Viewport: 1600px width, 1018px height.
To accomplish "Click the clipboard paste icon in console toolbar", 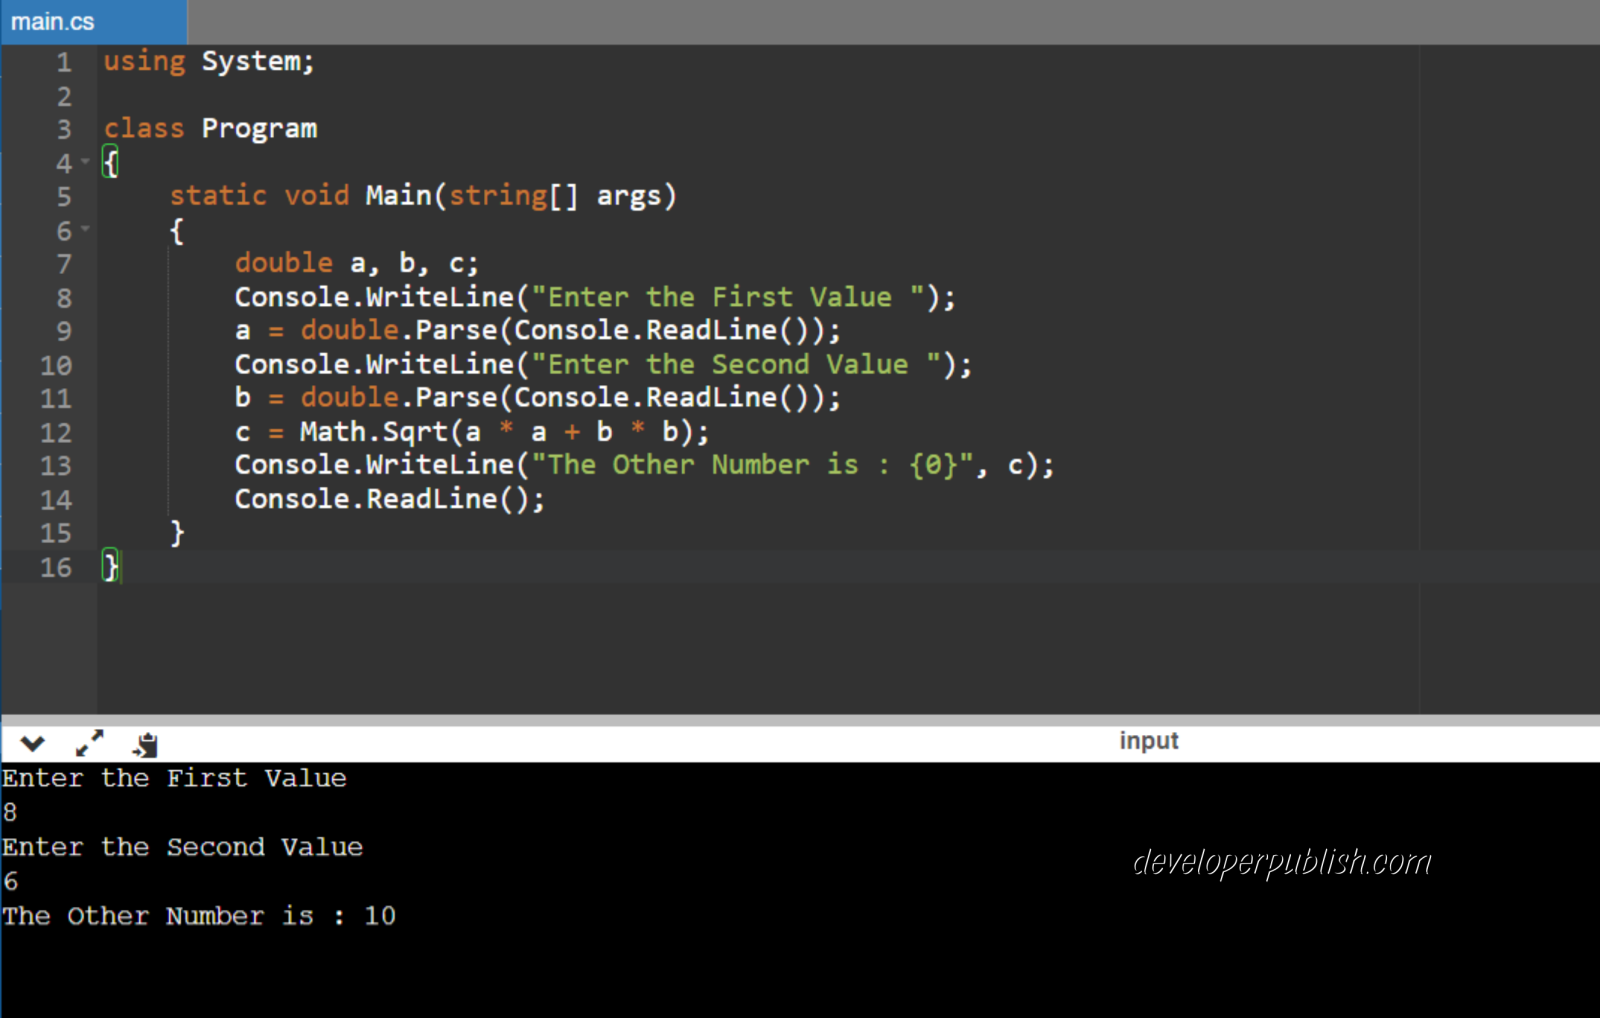I will (x=146, y=744).
